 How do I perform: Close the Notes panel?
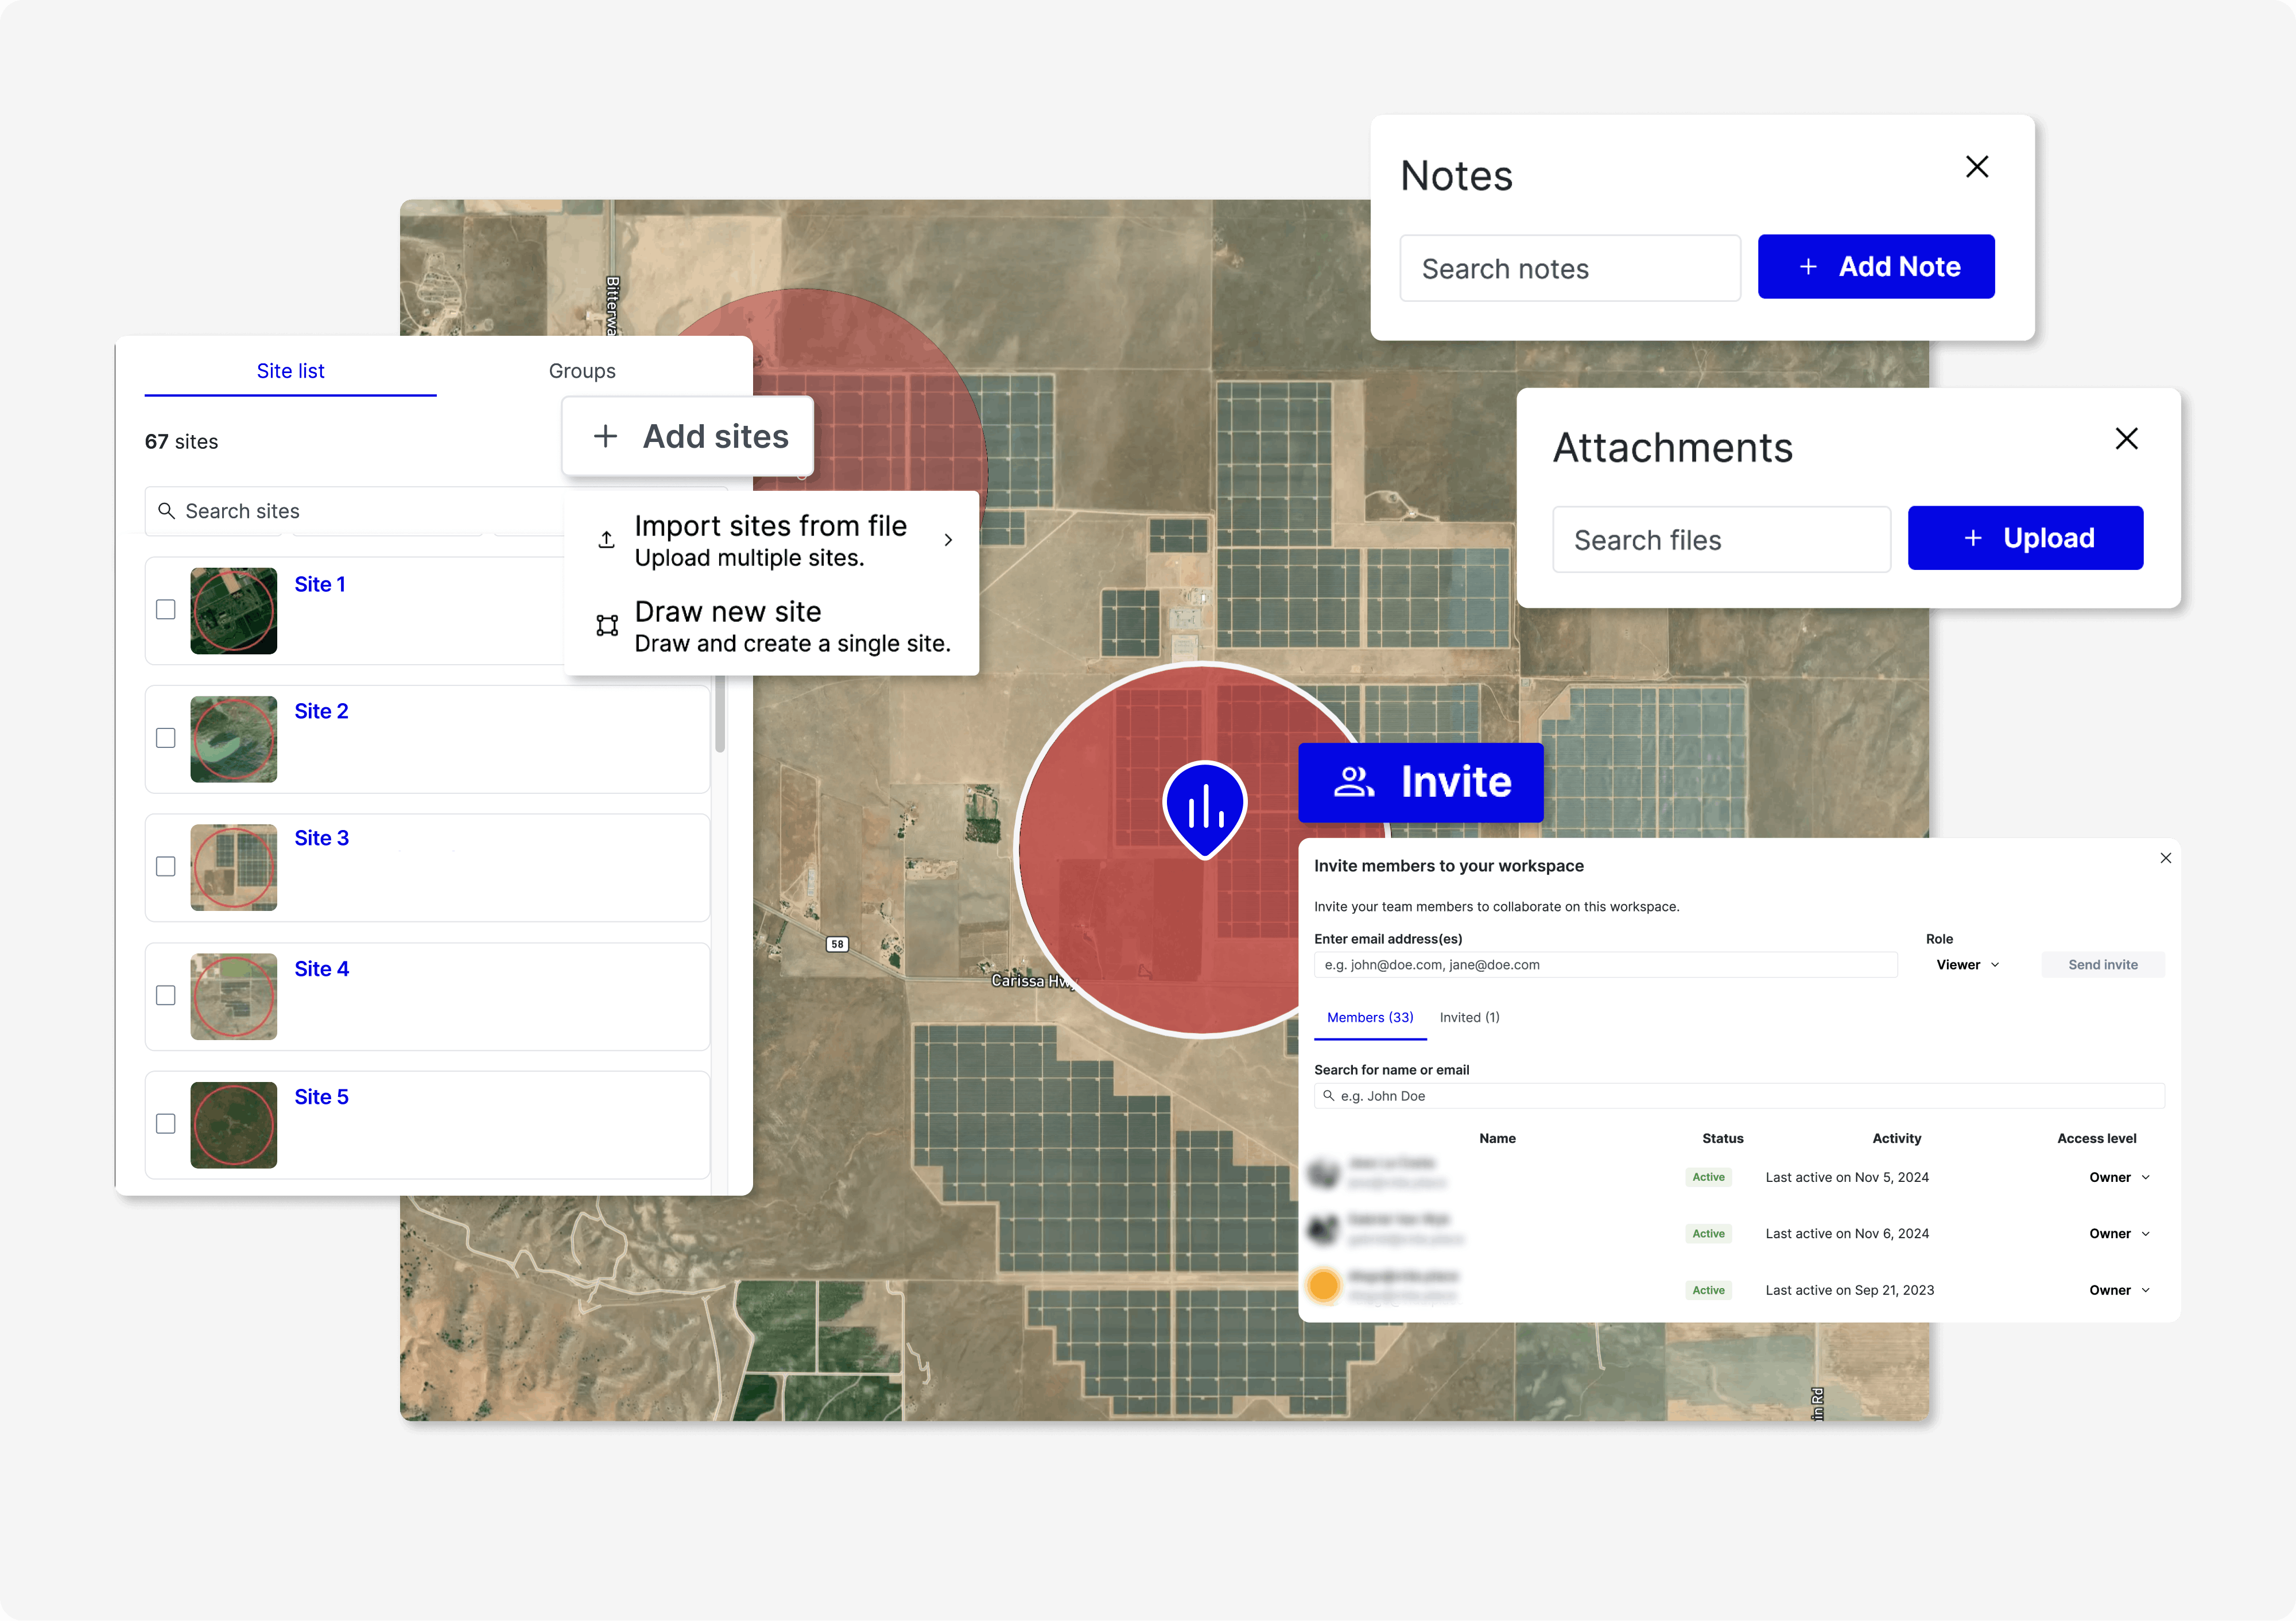[x=1976, y=167]
